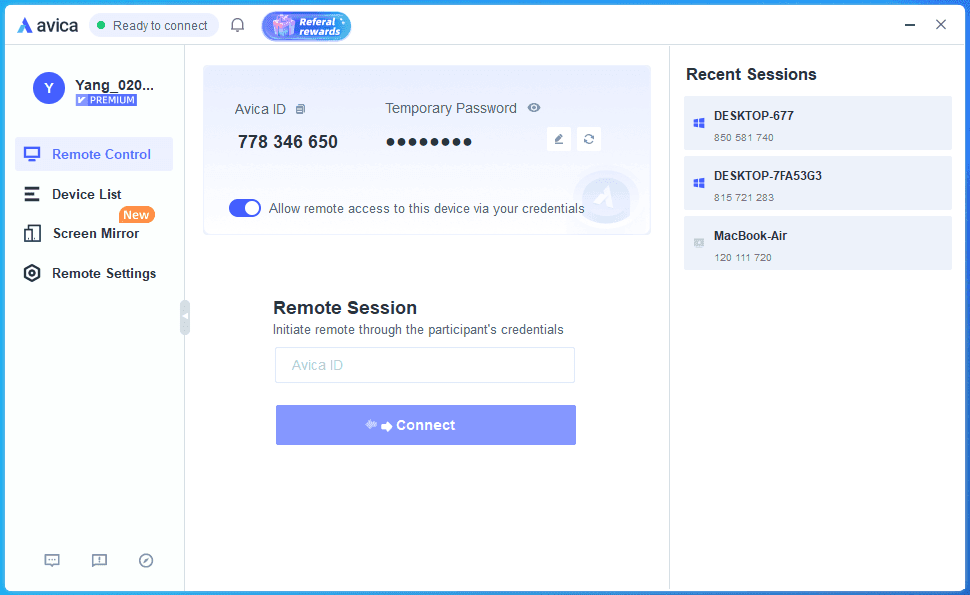This screenshot has height=595, width=970.
Task: Show the temporary password with eye icon
Action: (x=534, y=108)
